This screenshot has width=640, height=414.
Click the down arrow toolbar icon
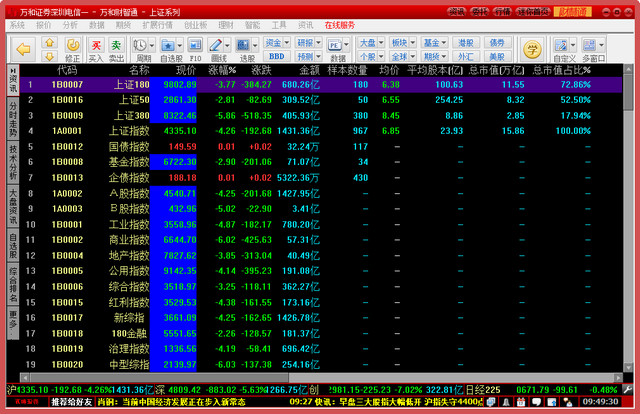[49, 56]
